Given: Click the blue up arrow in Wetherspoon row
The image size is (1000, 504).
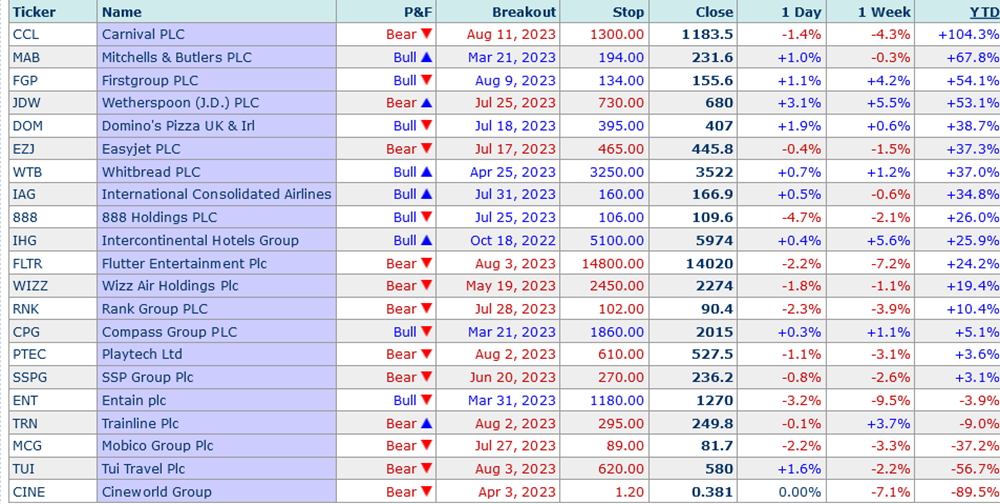Looking at the screenshot, I should (x=426, y=103).
